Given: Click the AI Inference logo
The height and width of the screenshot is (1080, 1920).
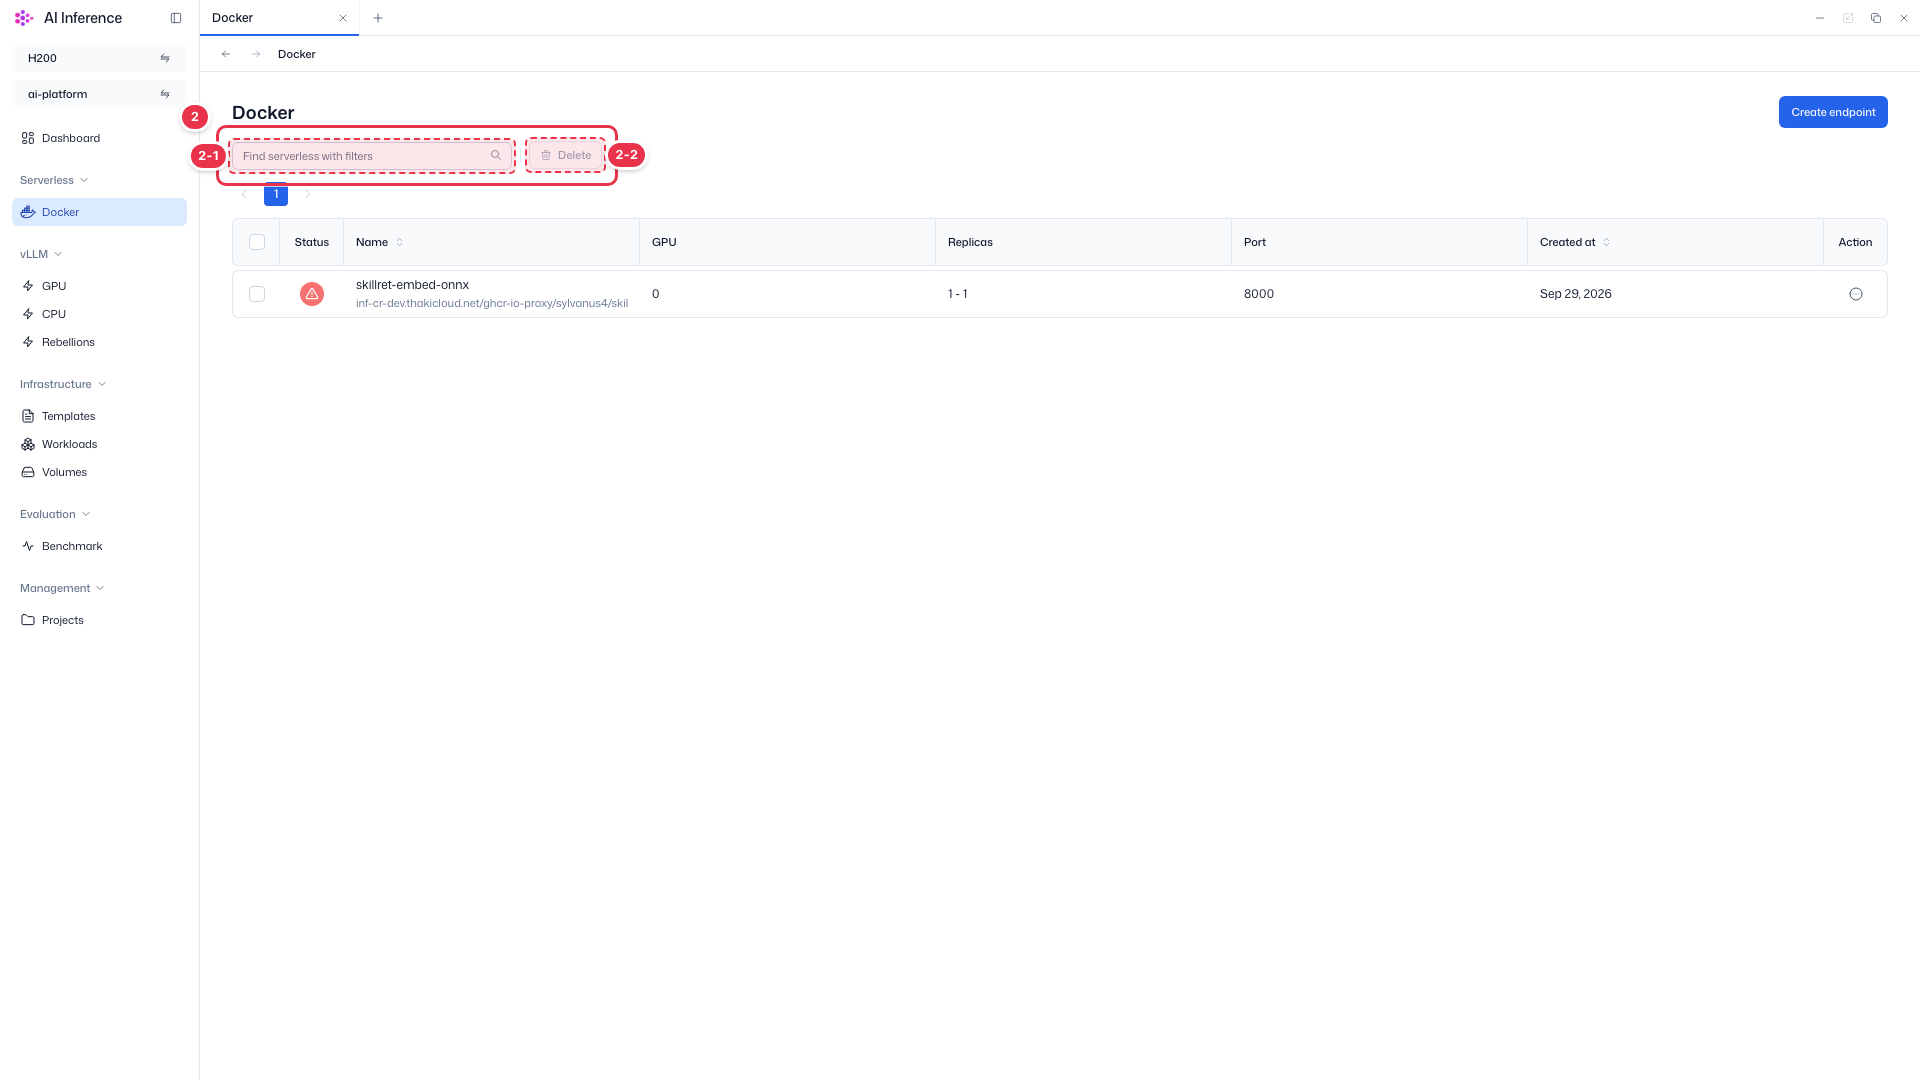Looking at the screenshot, I should click(x=24, y=18).
